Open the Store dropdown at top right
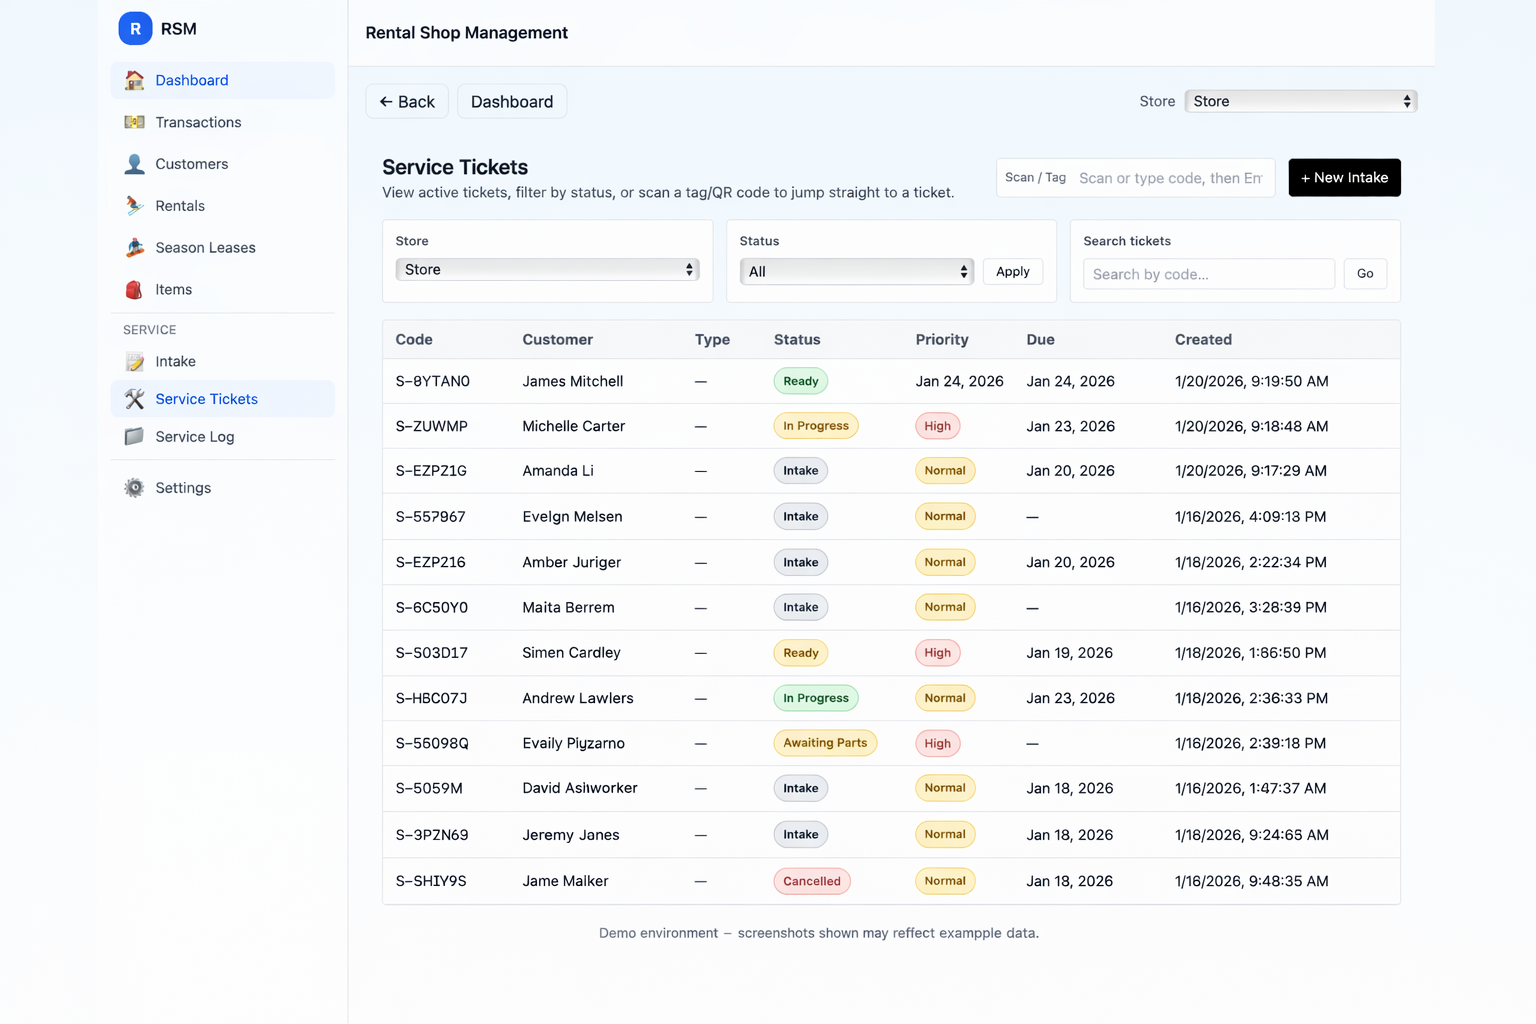1536x1024 pixels. [x=1300, y=101]
